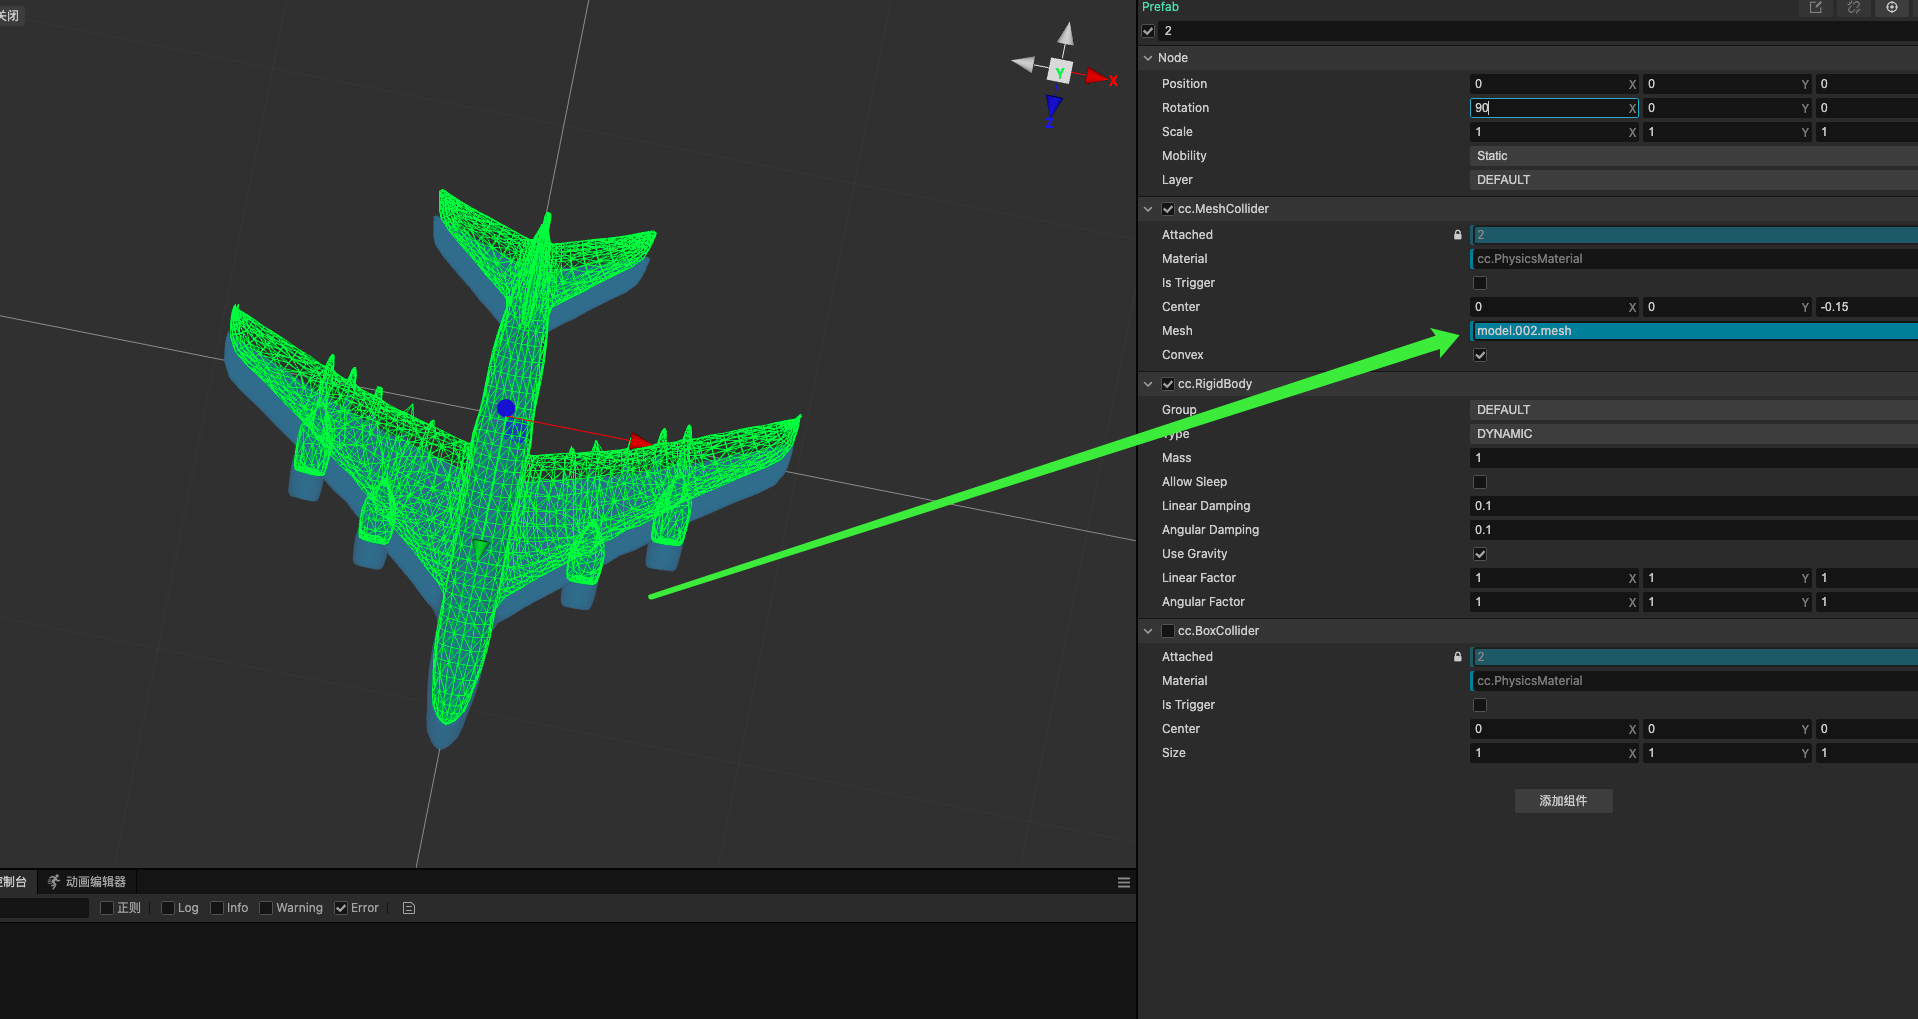Switch to the 动画编辑器 tab
1918x1019 pixels.
(x=88, y=882)
